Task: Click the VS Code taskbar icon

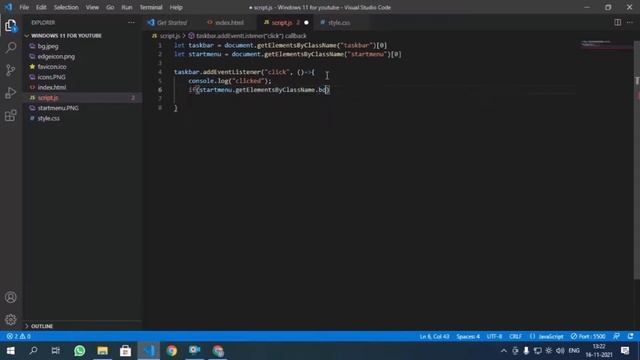Action: (149, 351)
